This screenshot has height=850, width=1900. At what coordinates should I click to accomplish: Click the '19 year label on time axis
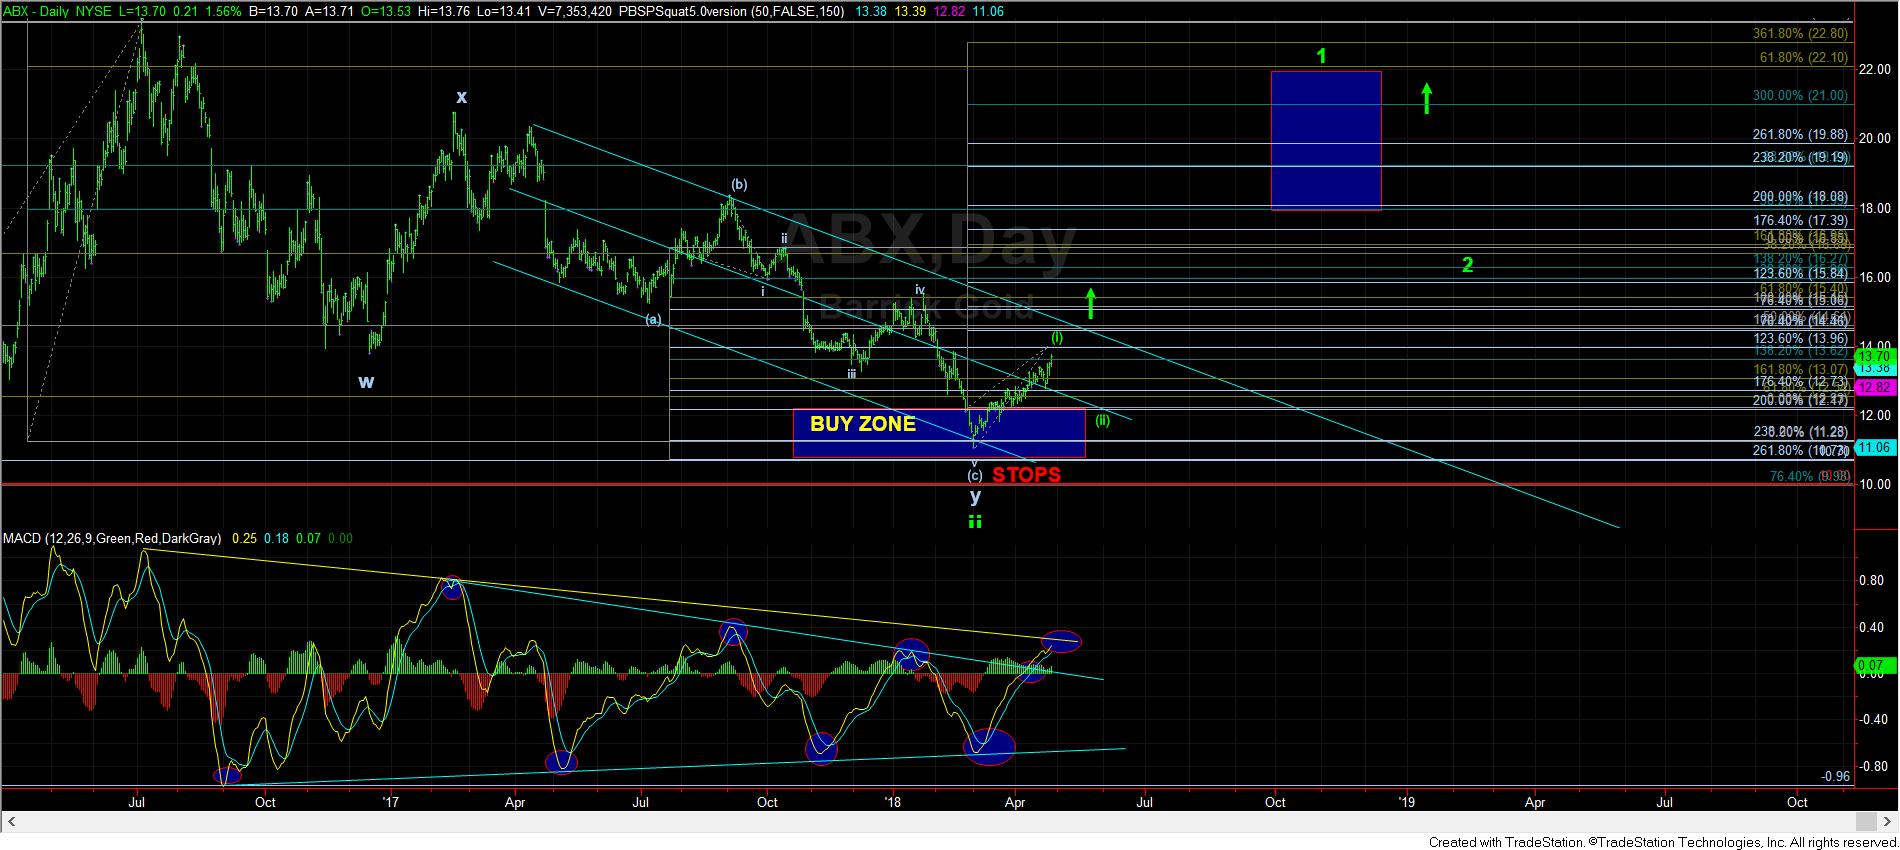[1407, 802]
